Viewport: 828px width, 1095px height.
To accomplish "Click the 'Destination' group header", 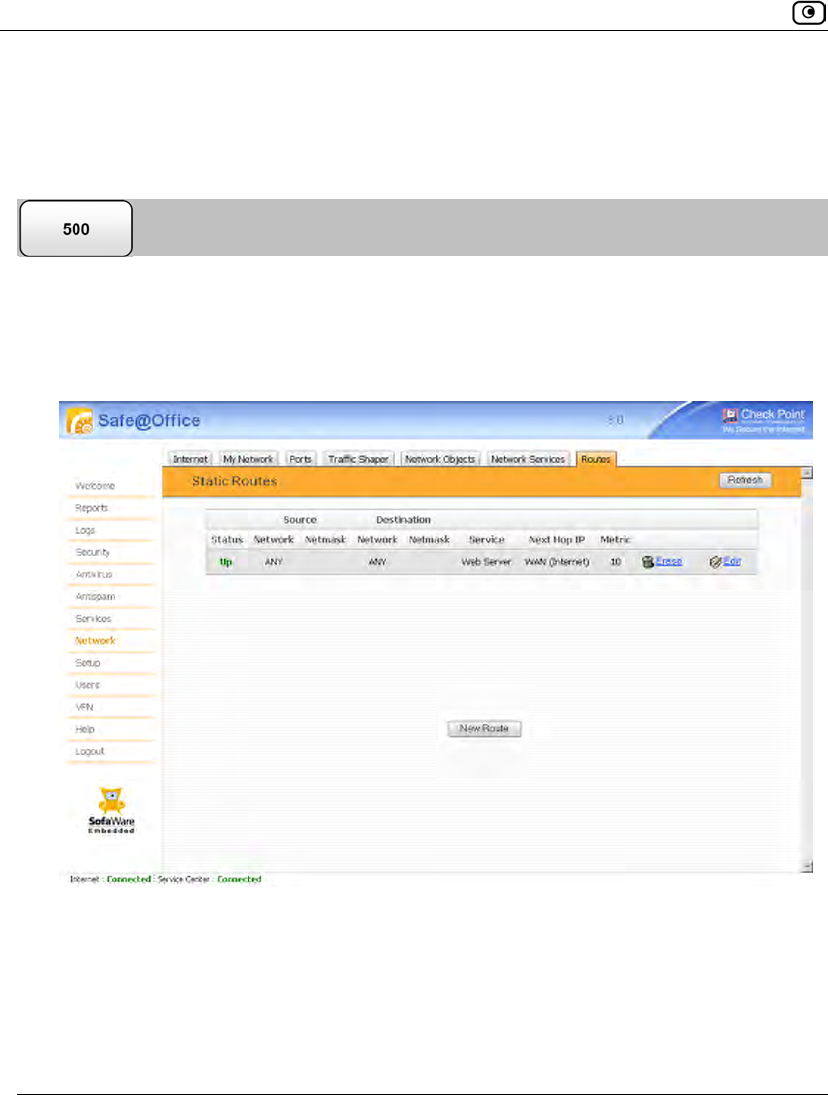I will pos(403,520).
